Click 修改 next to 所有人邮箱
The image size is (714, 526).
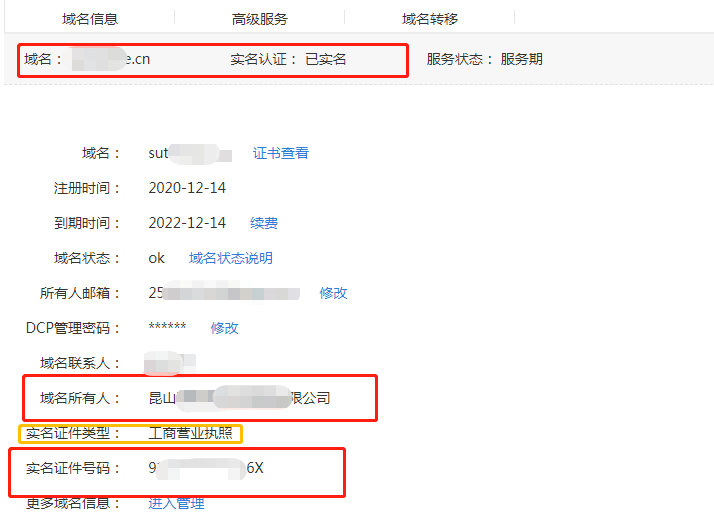(333, 293)
